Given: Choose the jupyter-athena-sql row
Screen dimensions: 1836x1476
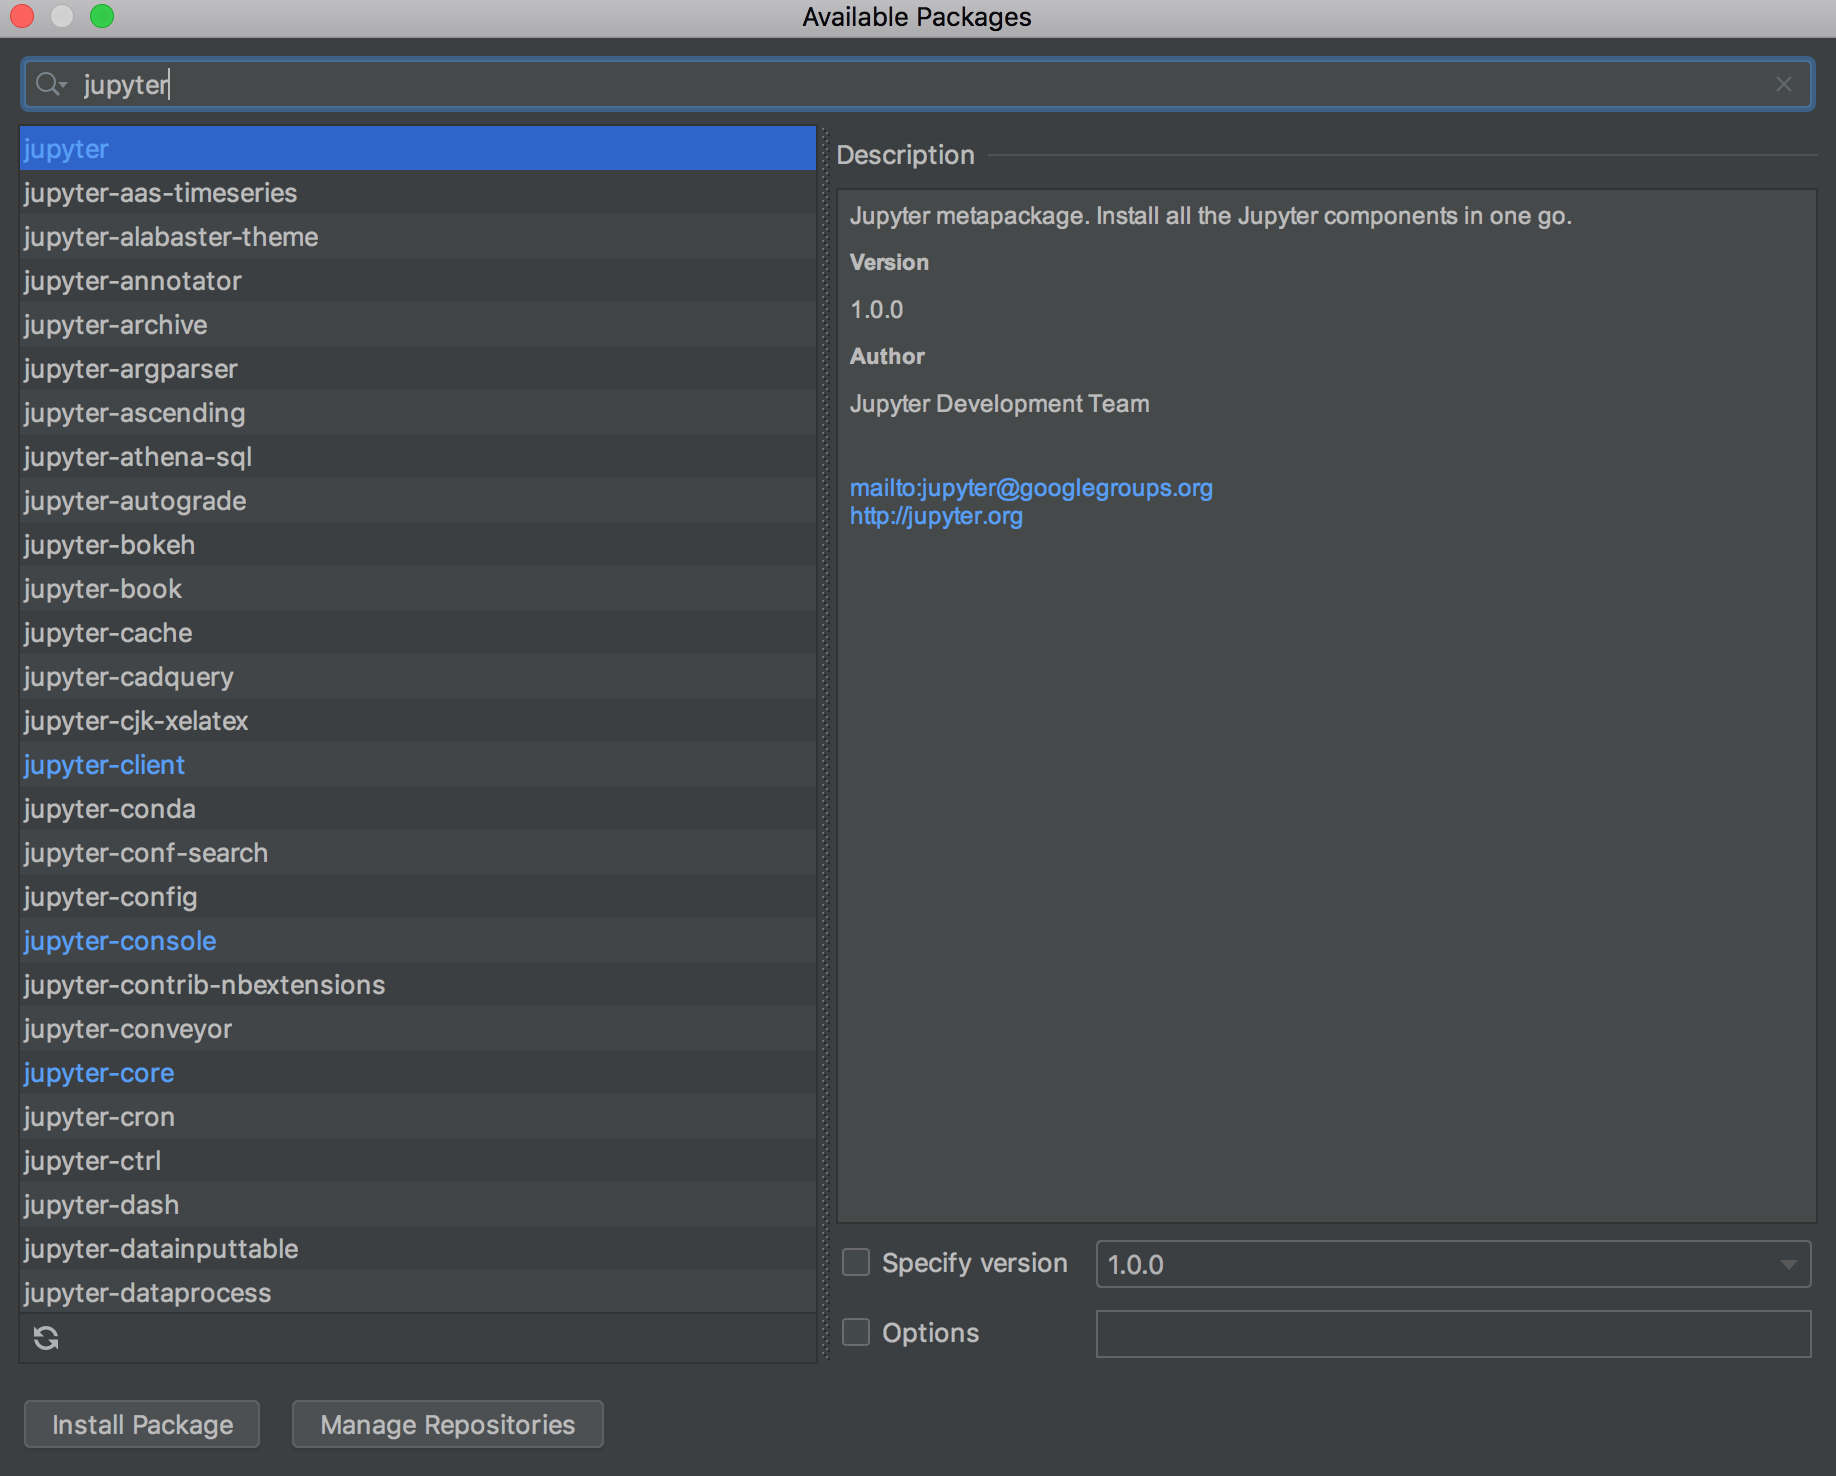Looking at the screenshot, I should [418, 456].
